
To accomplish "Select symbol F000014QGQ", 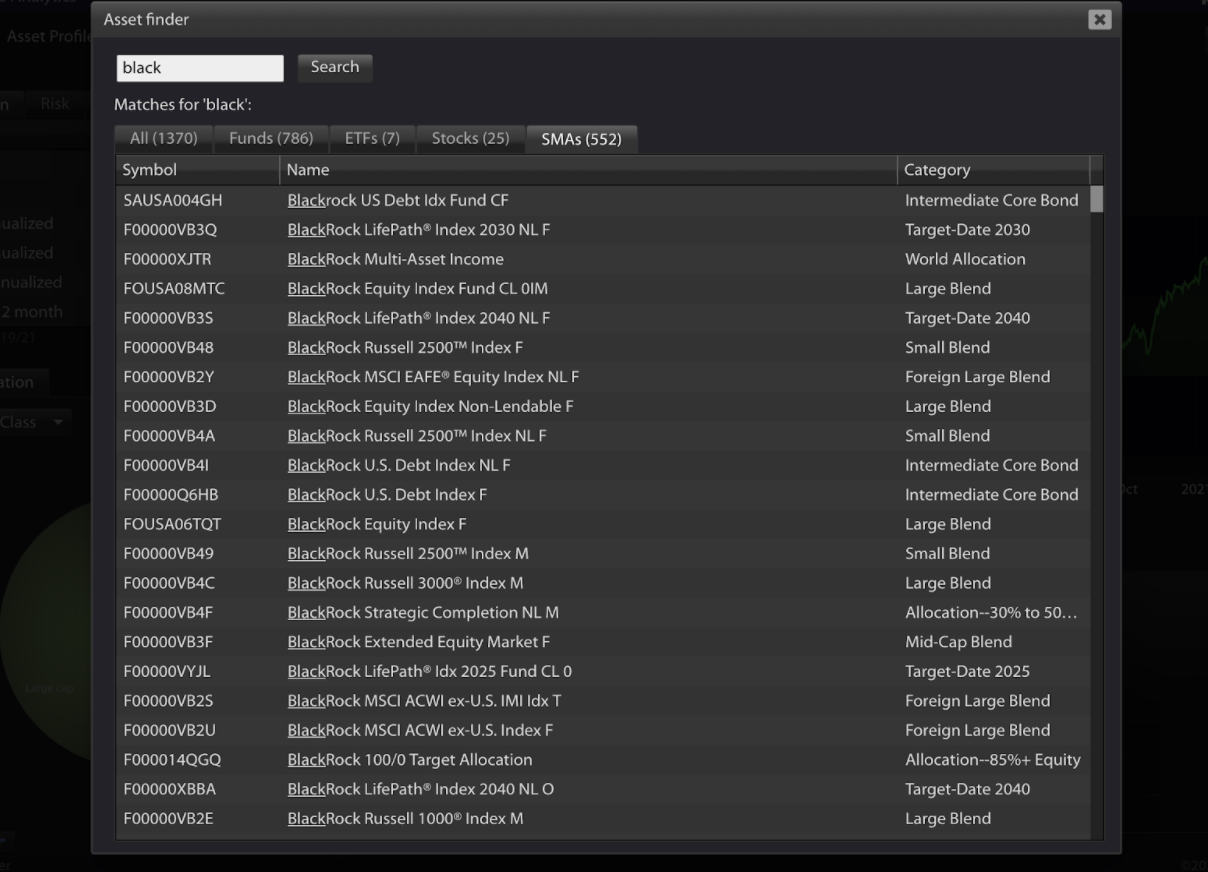I will pos(172,760).
